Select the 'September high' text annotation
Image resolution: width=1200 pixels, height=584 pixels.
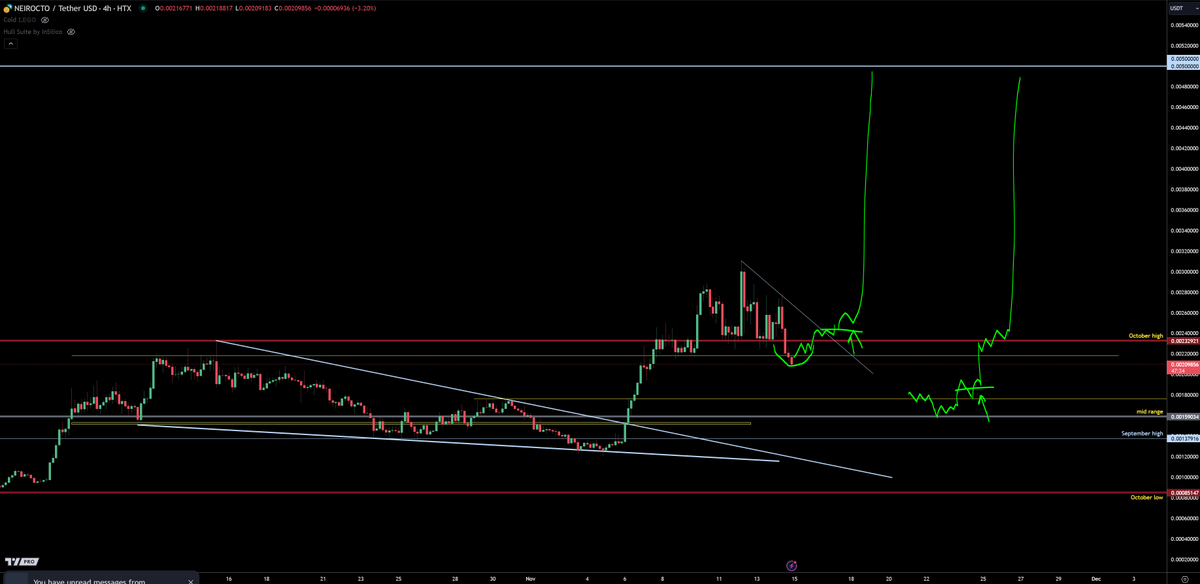pos(1143,433)
